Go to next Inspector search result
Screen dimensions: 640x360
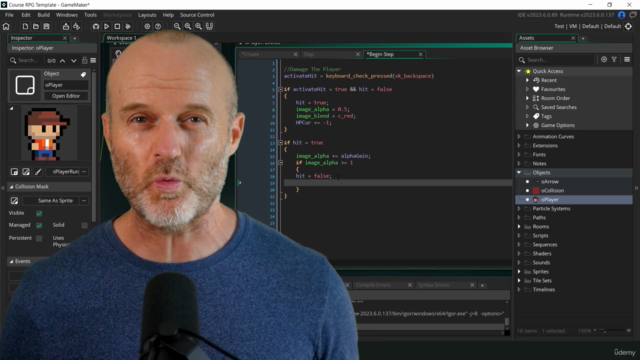[x=73, y=60]
